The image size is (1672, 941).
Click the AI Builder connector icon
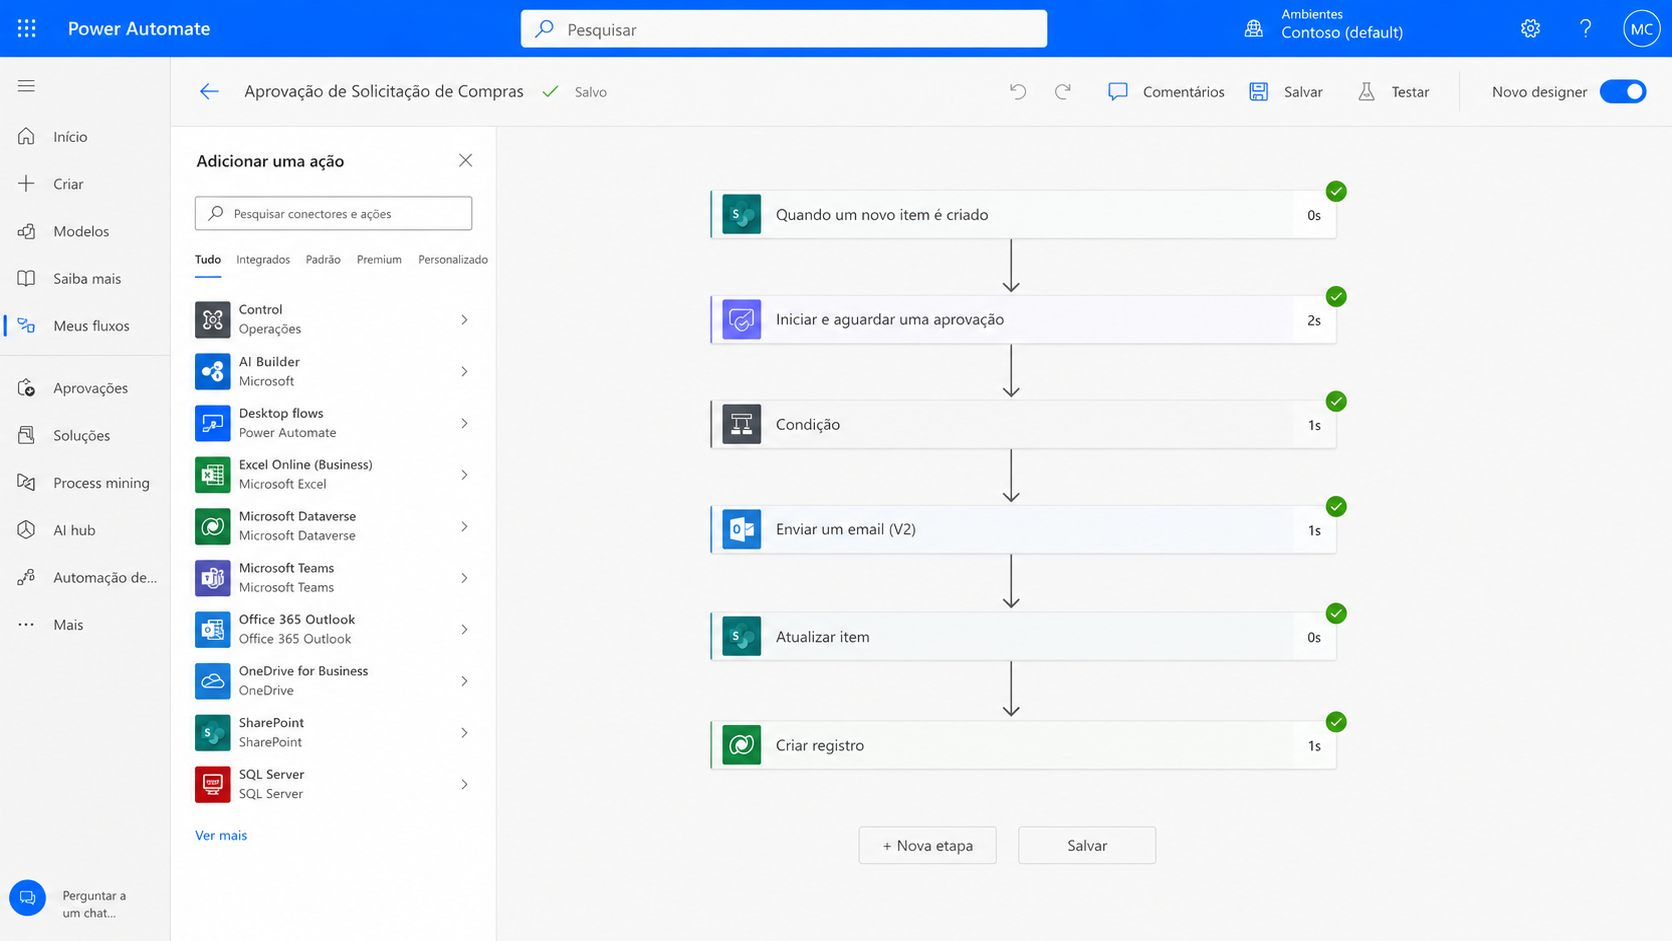[212, 371]
